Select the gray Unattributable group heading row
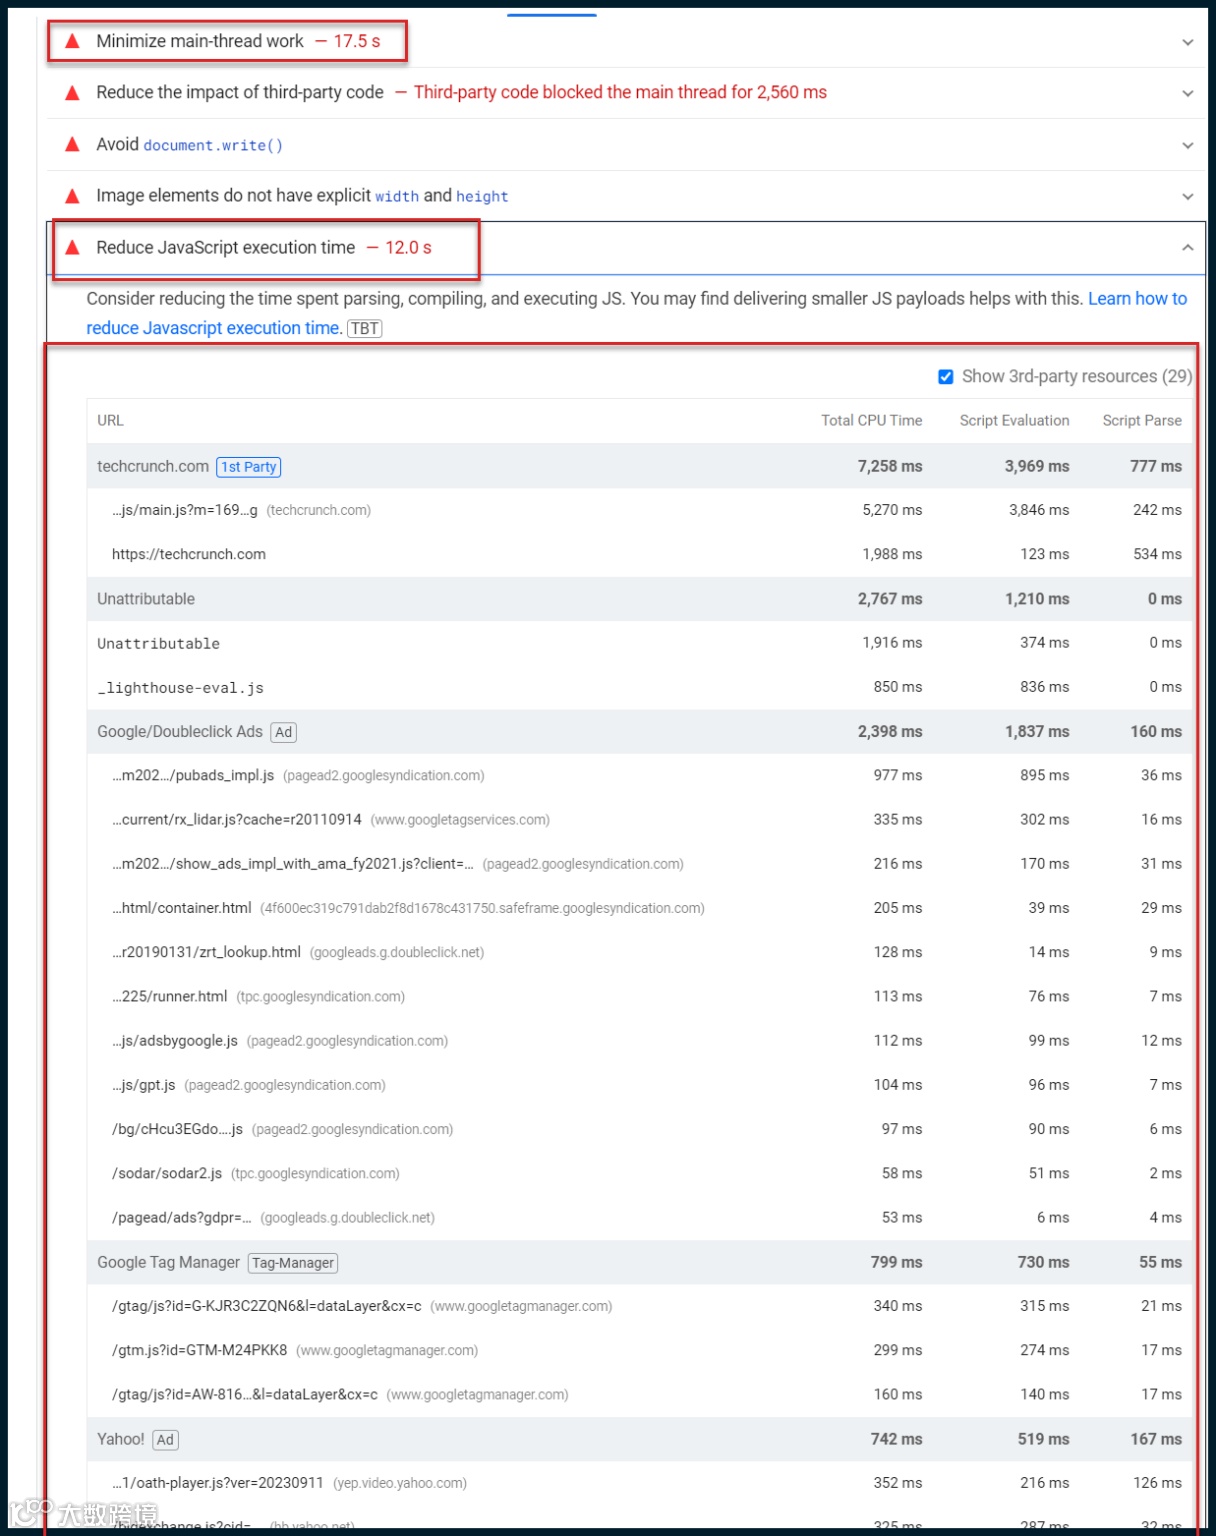The image size is (1216, 1536). pyautogui.click(x=639, y=599)
